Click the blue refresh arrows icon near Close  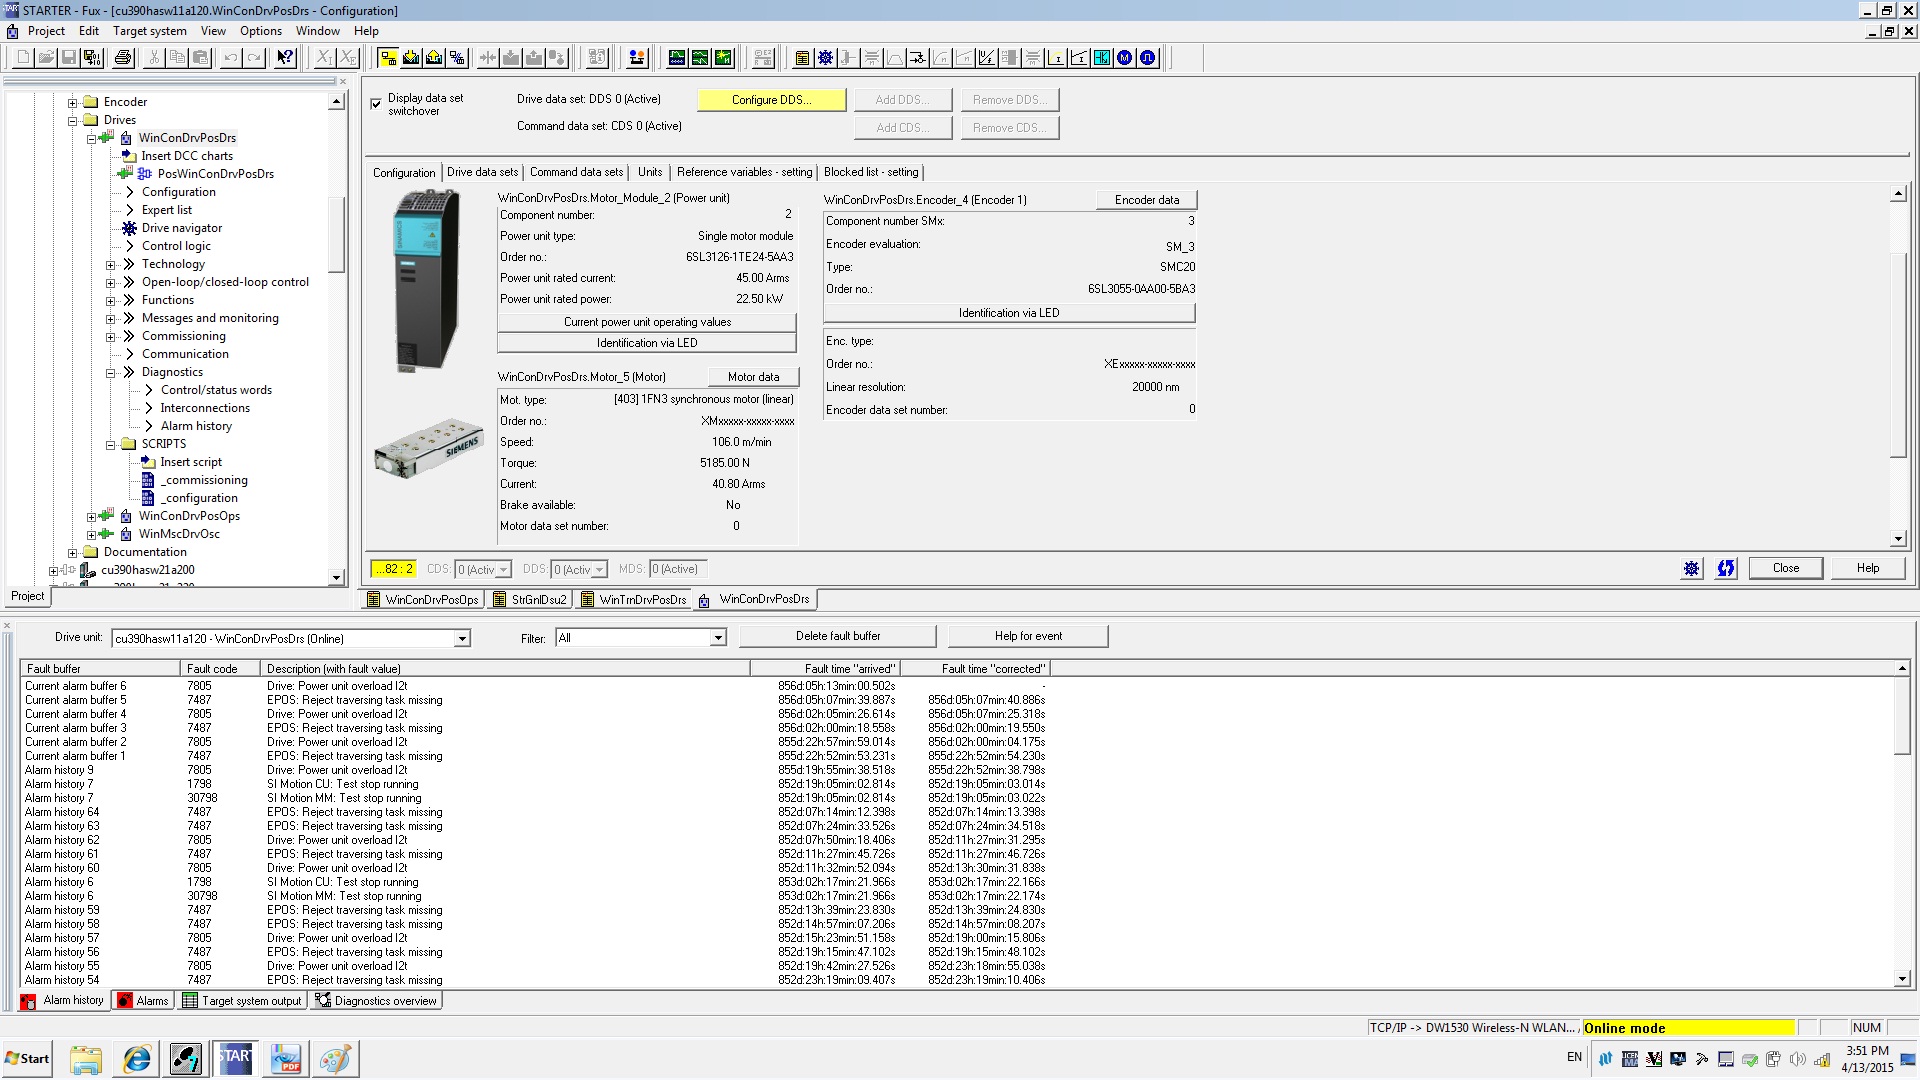coord(1726,568)
